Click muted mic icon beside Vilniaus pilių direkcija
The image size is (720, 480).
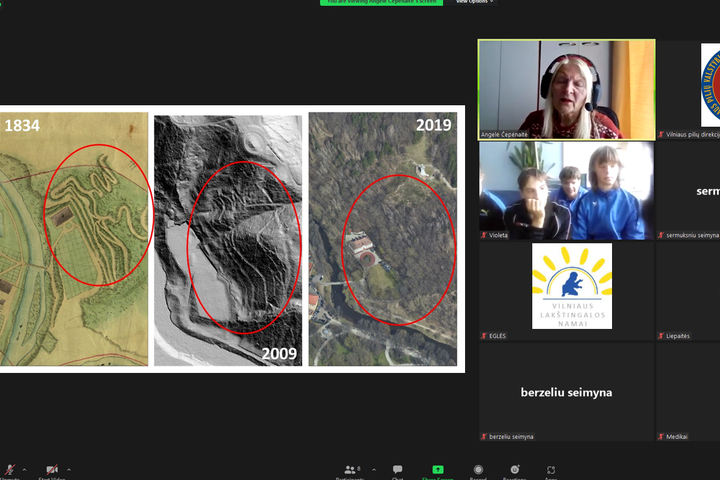pyautogui.click(x=661, y=135)
